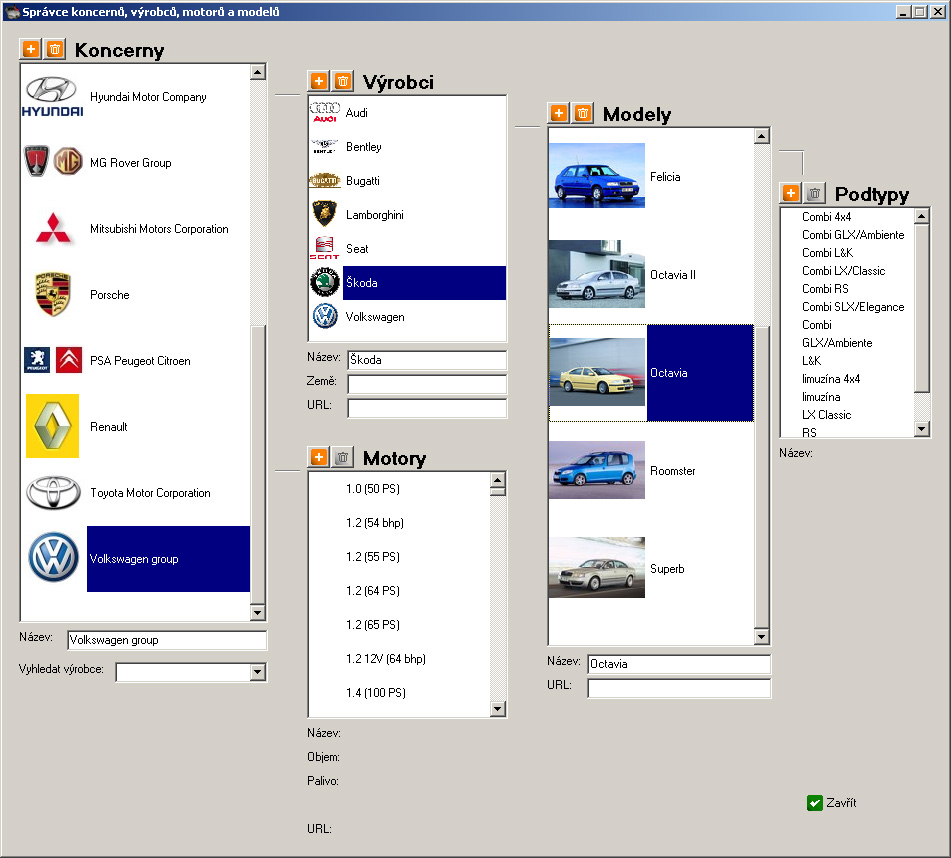Click Modely list scroll down arrow
Screen dimensions: 951x858
(x=762, y=637)
